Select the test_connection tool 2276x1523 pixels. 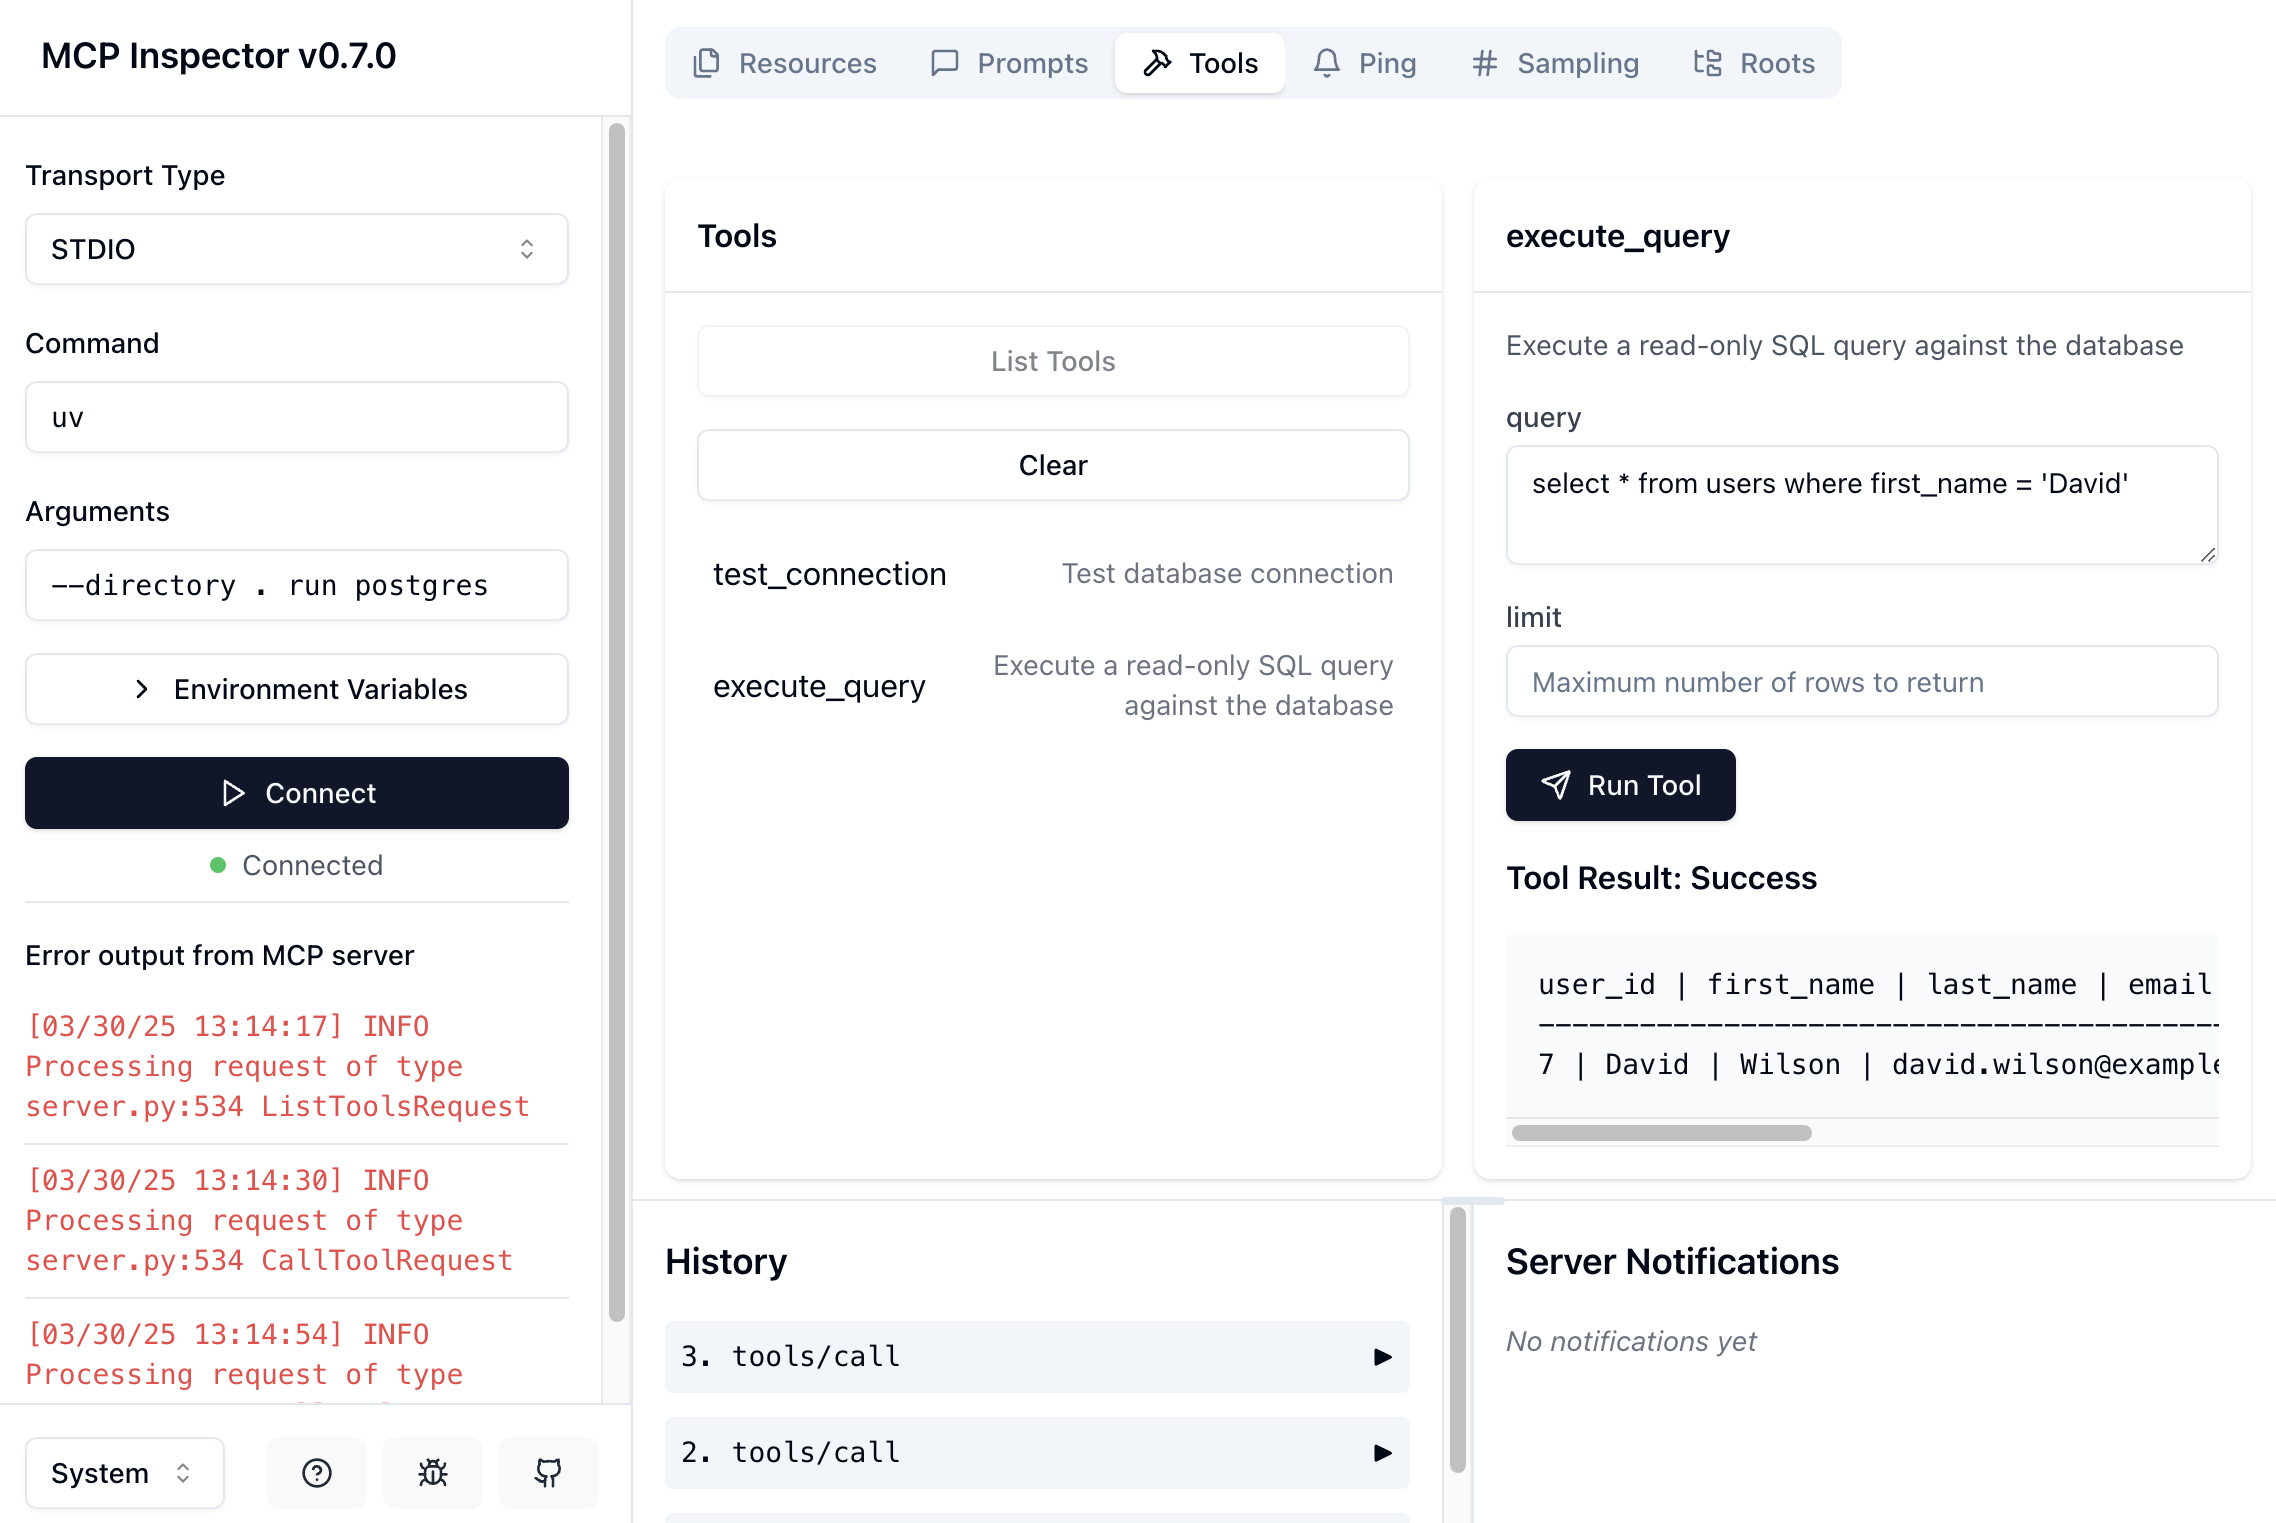pos(829,574)
